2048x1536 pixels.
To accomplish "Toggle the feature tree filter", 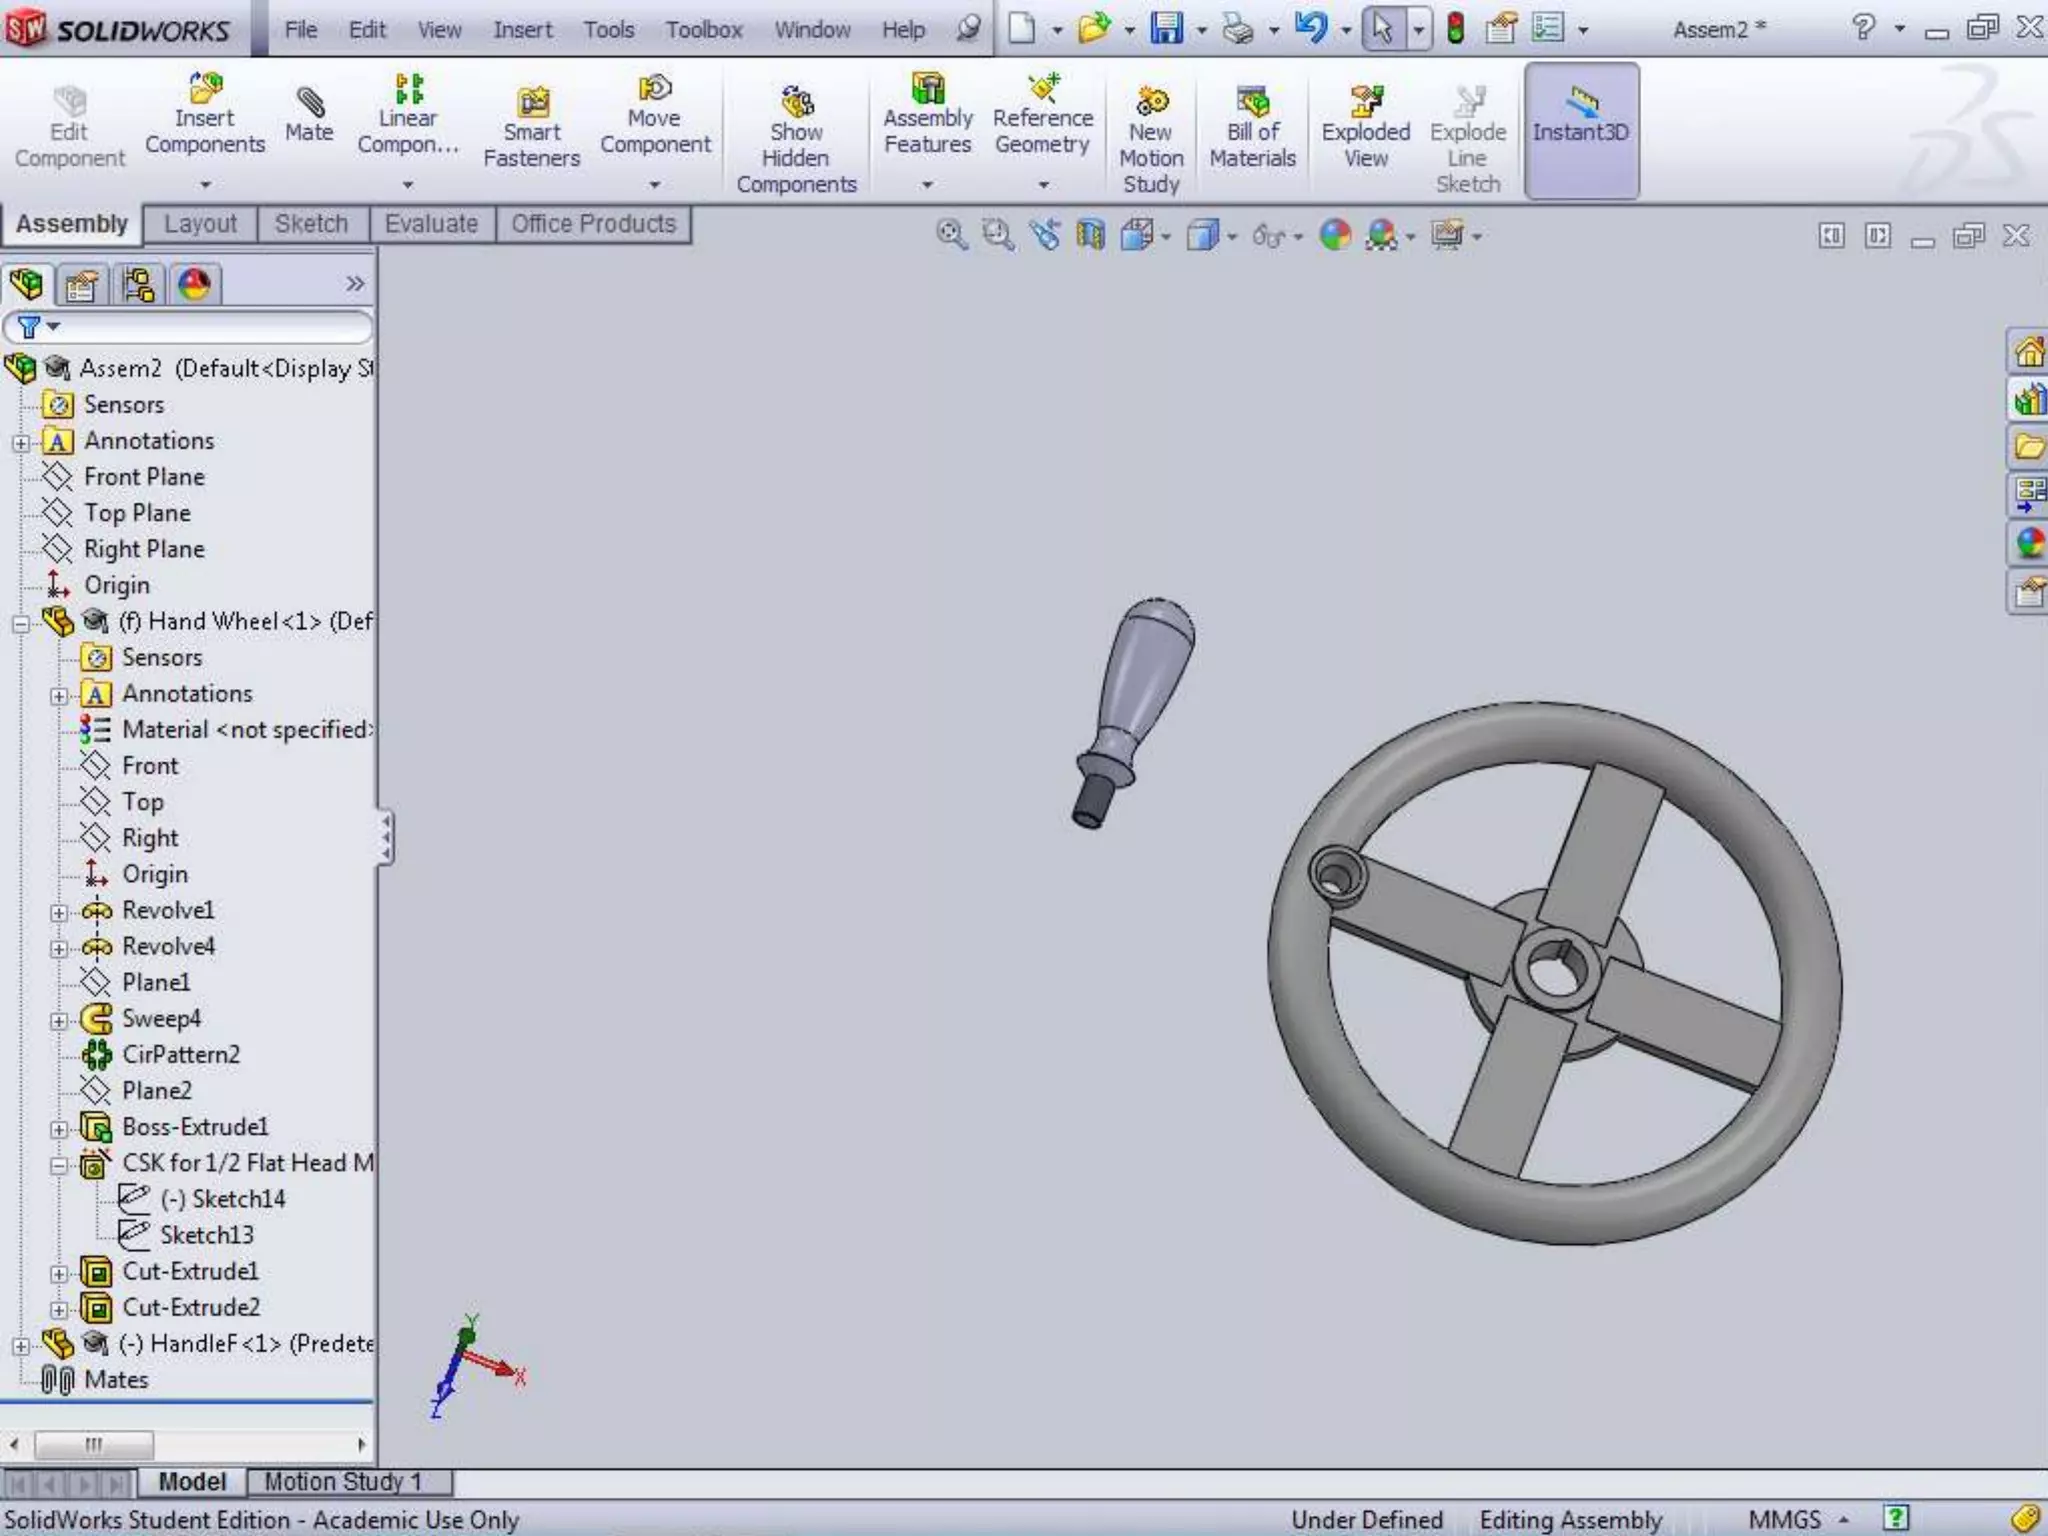I will [30, 327].
